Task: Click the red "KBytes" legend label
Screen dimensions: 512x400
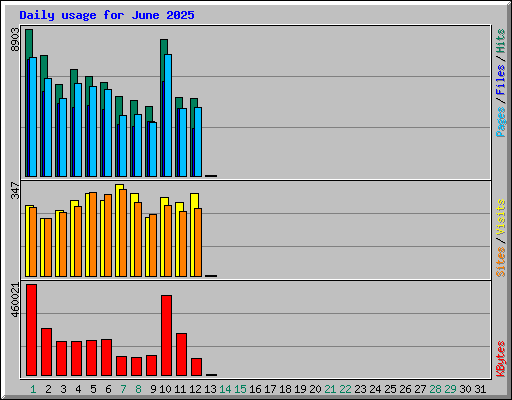Action: [x=501, y=359]
